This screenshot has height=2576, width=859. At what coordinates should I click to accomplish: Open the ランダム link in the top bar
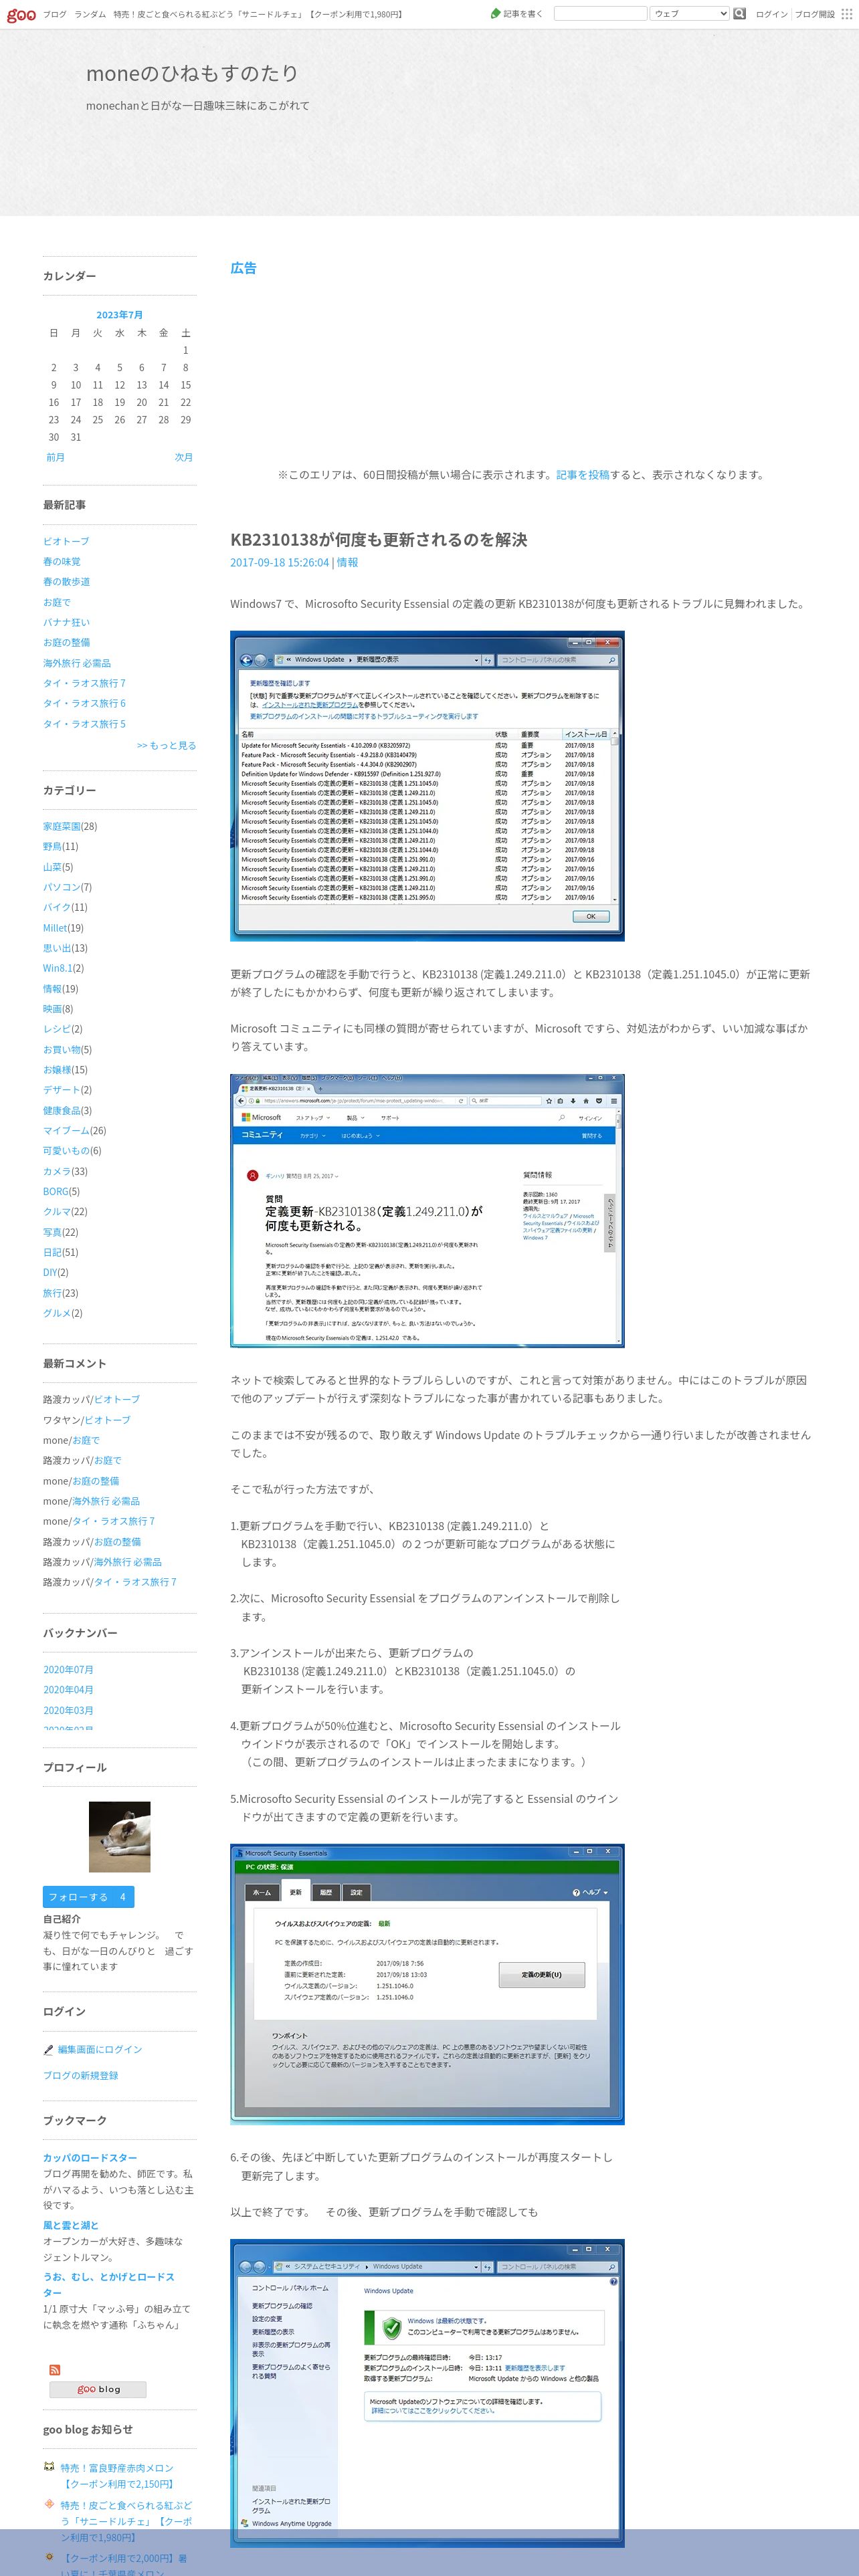90,14
